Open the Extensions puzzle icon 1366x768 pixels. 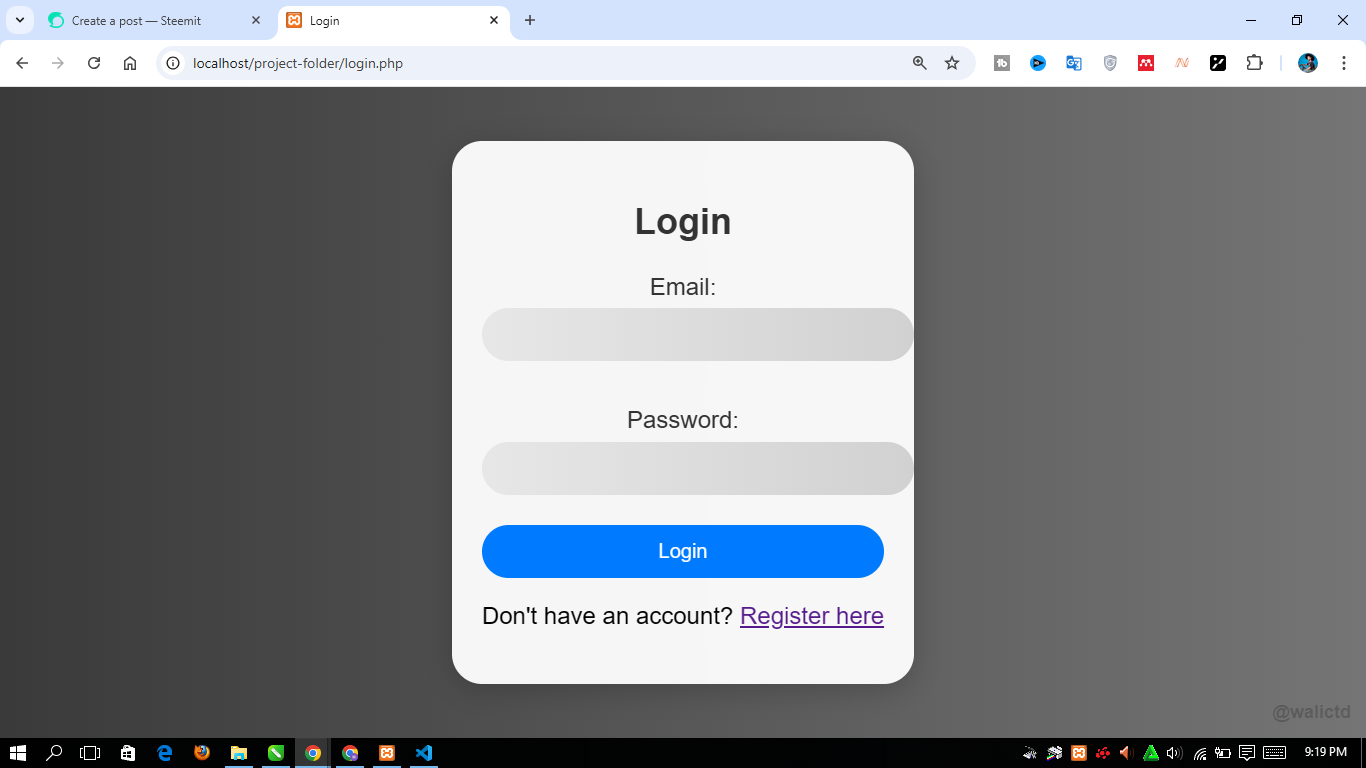pos(1254,63)
